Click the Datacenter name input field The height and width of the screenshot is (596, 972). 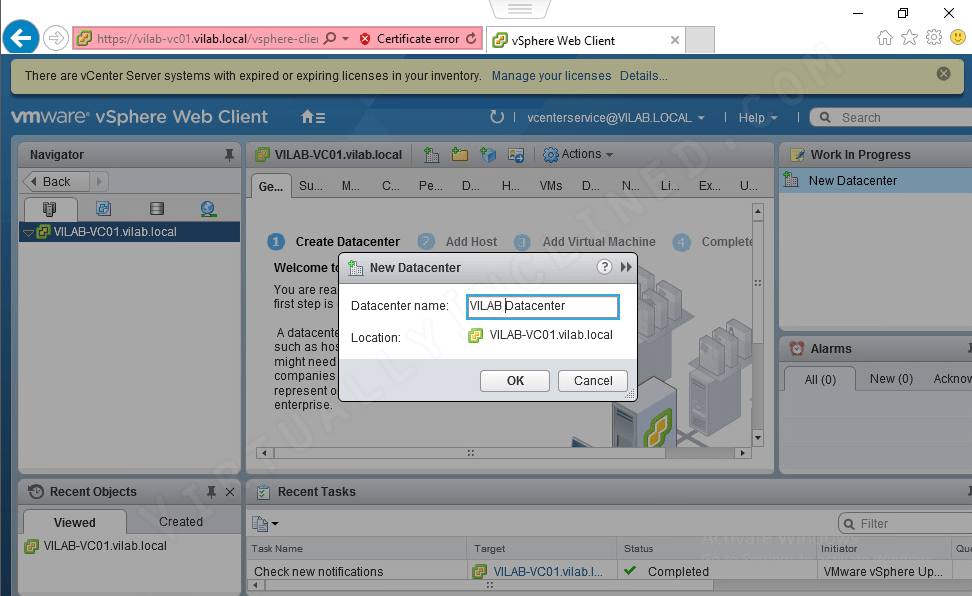coord(542,306)
